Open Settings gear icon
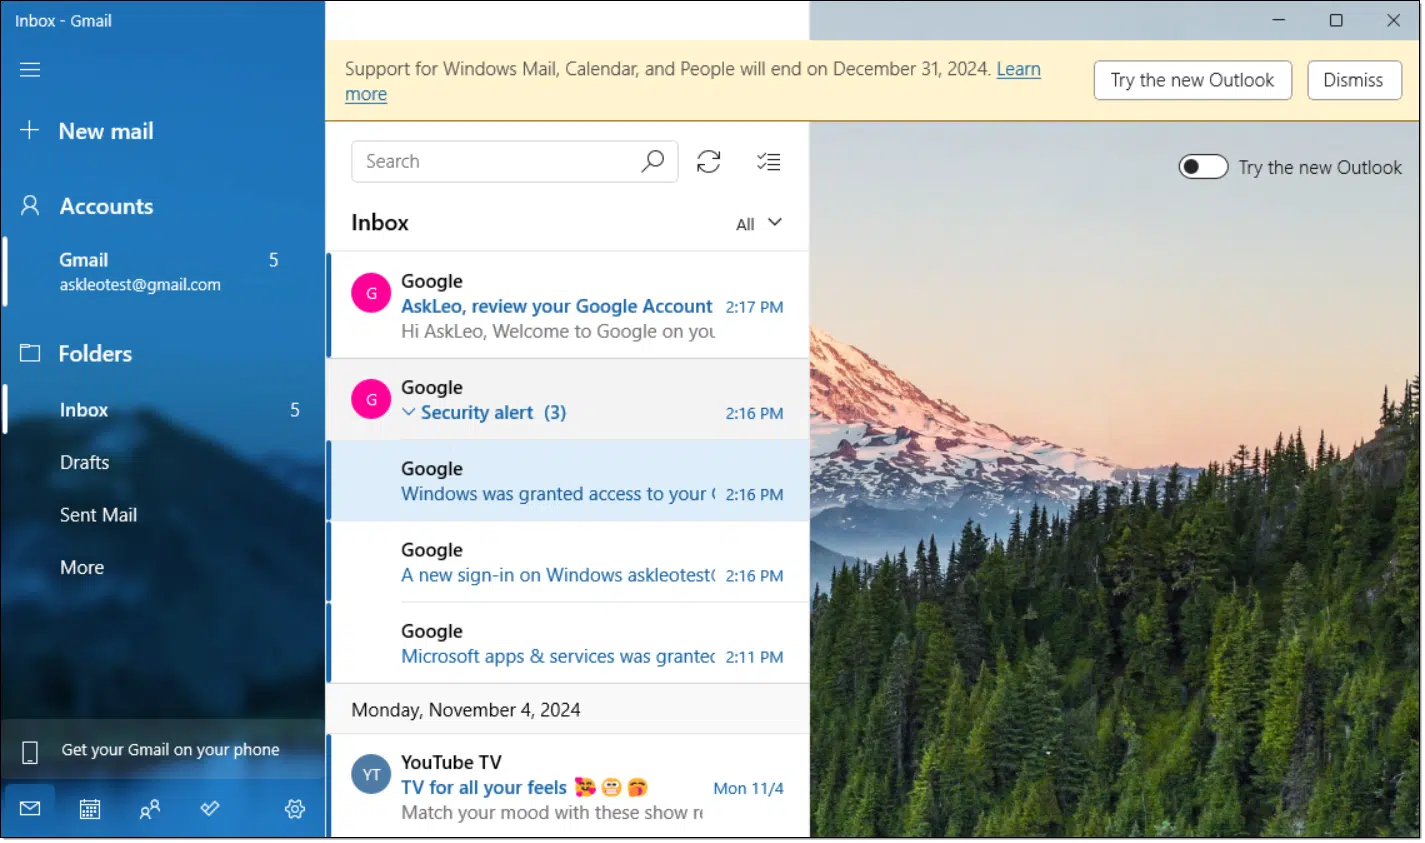The width and height of the screenshot is (1425, 843). (x=295, y=809)
